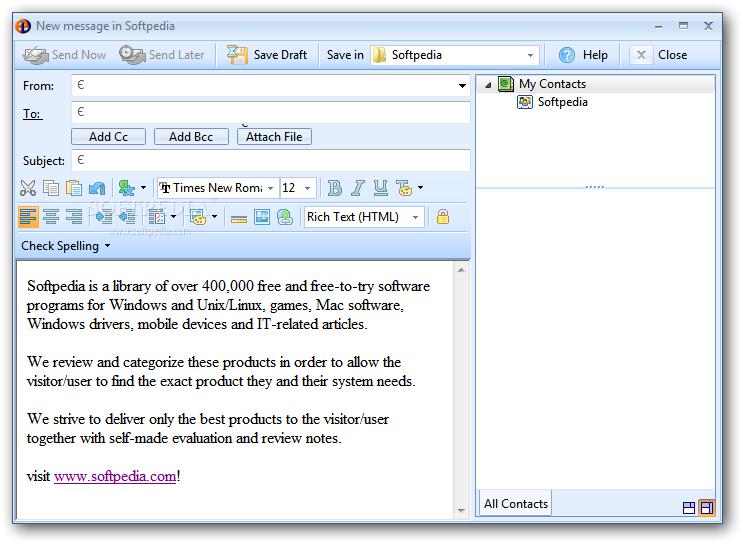The height and width of the screenshot is (544, 743).
Task: Select the Softpedia contact group
Action: pyautogui.click(x=562, y=102)
